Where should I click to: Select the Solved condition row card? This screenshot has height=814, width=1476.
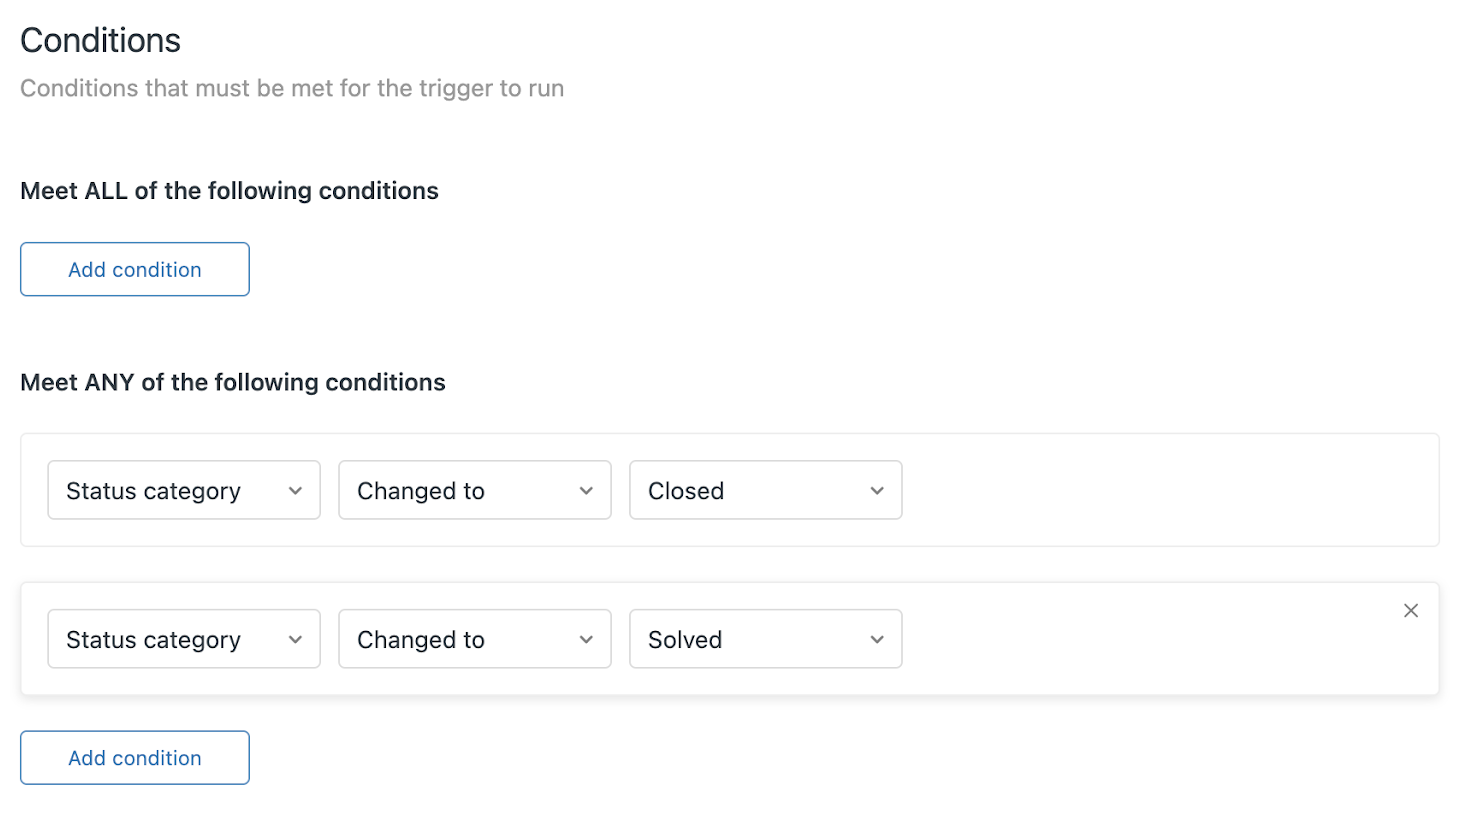[x=730, y=639]
